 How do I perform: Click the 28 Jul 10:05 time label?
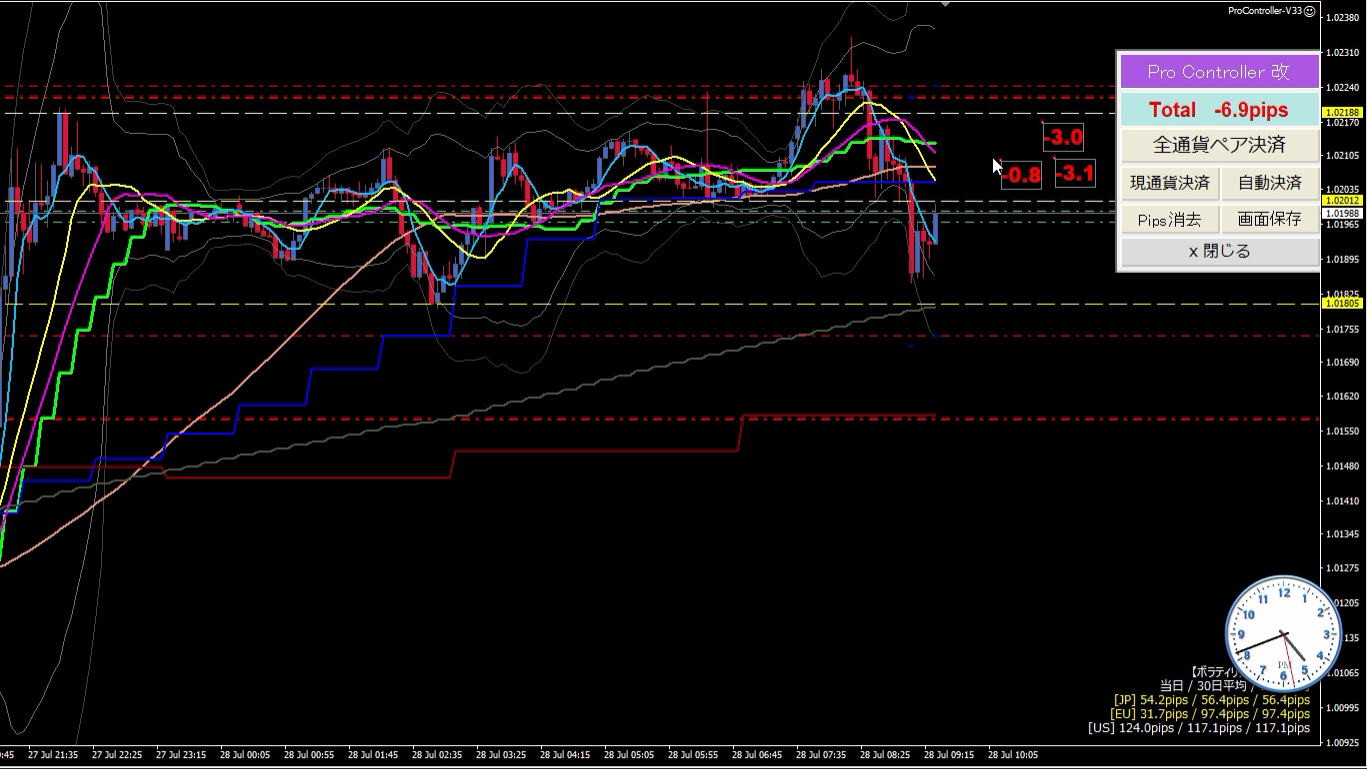[1013, 755]
